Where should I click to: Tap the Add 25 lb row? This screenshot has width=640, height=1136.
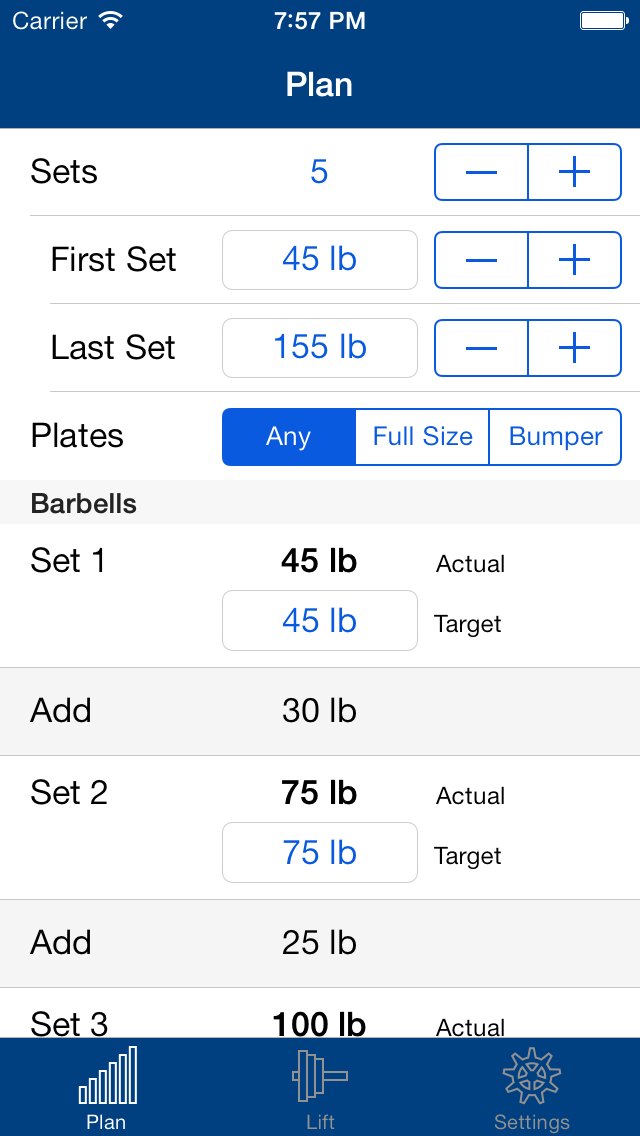pos(320,943)
